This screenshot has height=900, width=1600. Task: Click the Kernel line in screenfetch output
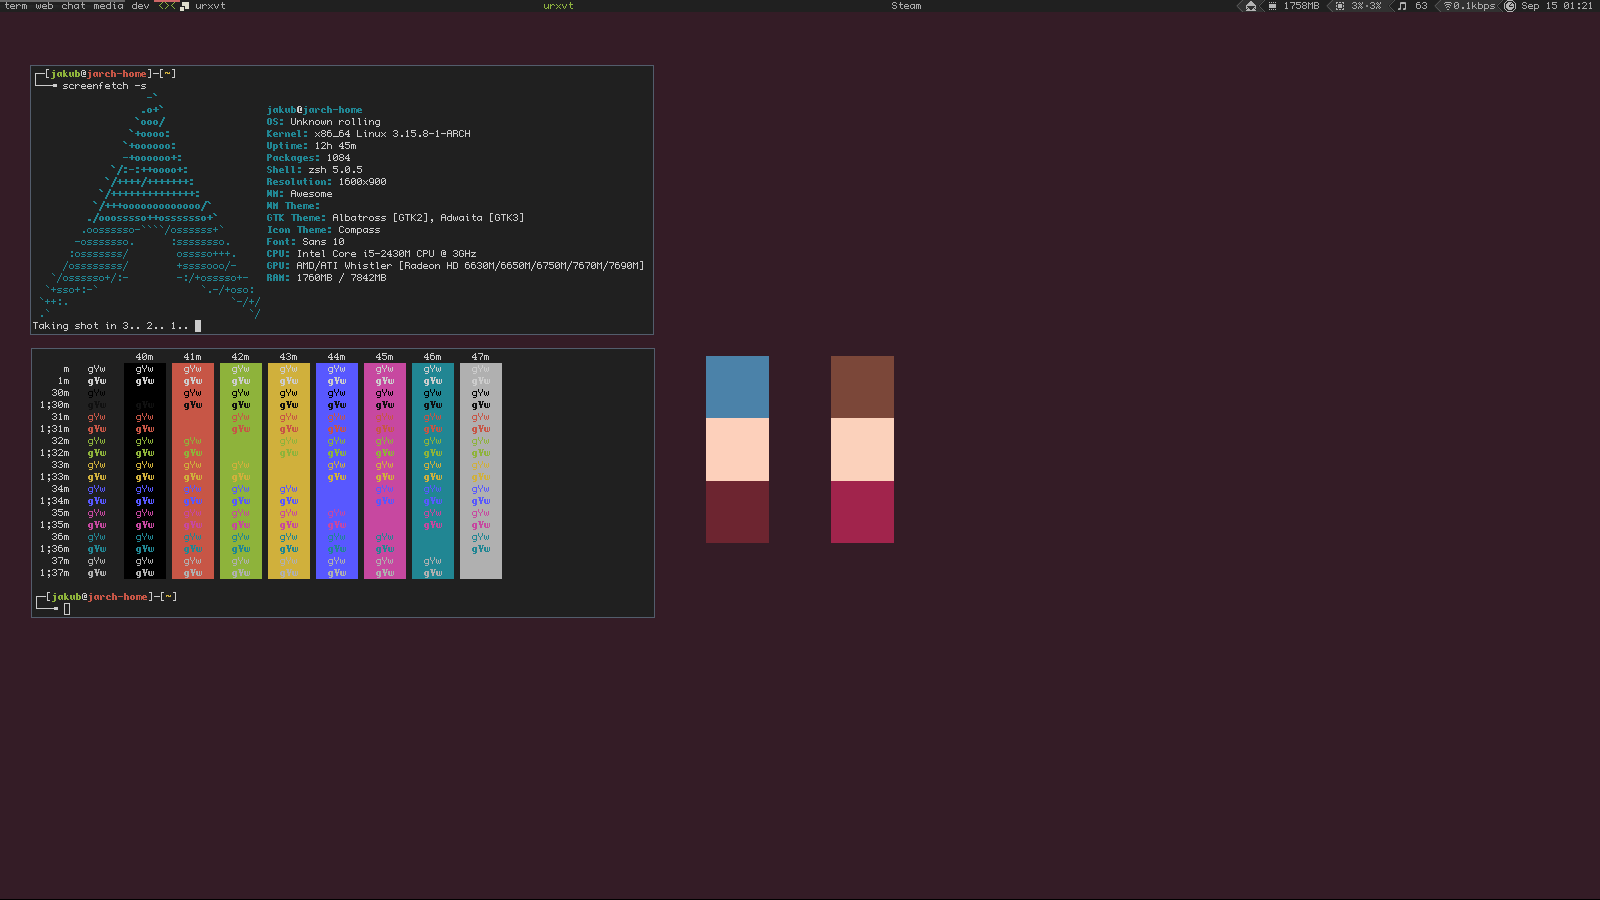(x=368, y=134)
